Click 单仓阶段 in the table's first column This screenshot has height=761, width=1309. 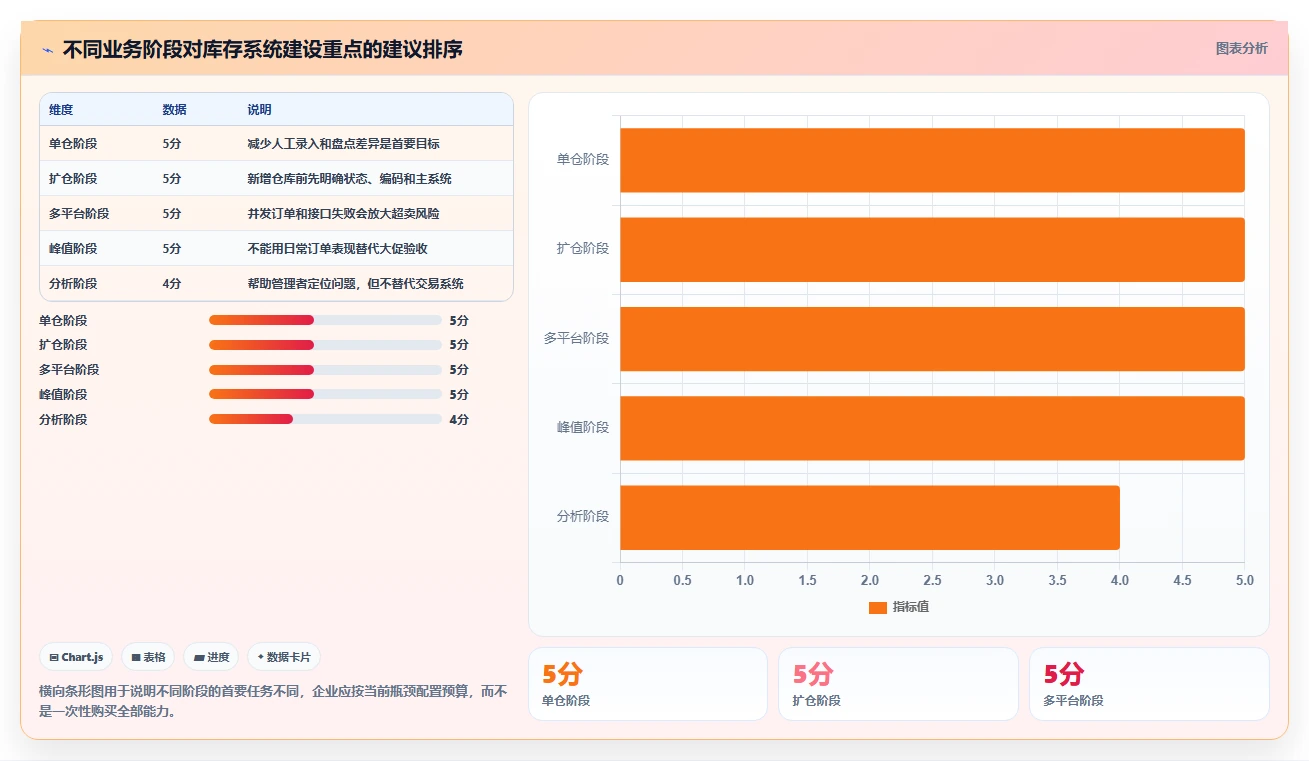73,144
